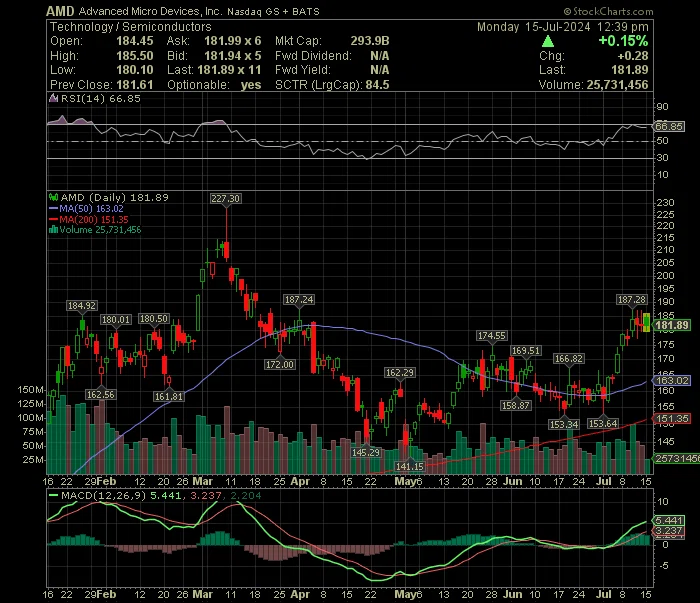This screenshot has width=700, height=603.
Task: Select the MA(50) 163.02 legend entry
Action: point(86,208)
